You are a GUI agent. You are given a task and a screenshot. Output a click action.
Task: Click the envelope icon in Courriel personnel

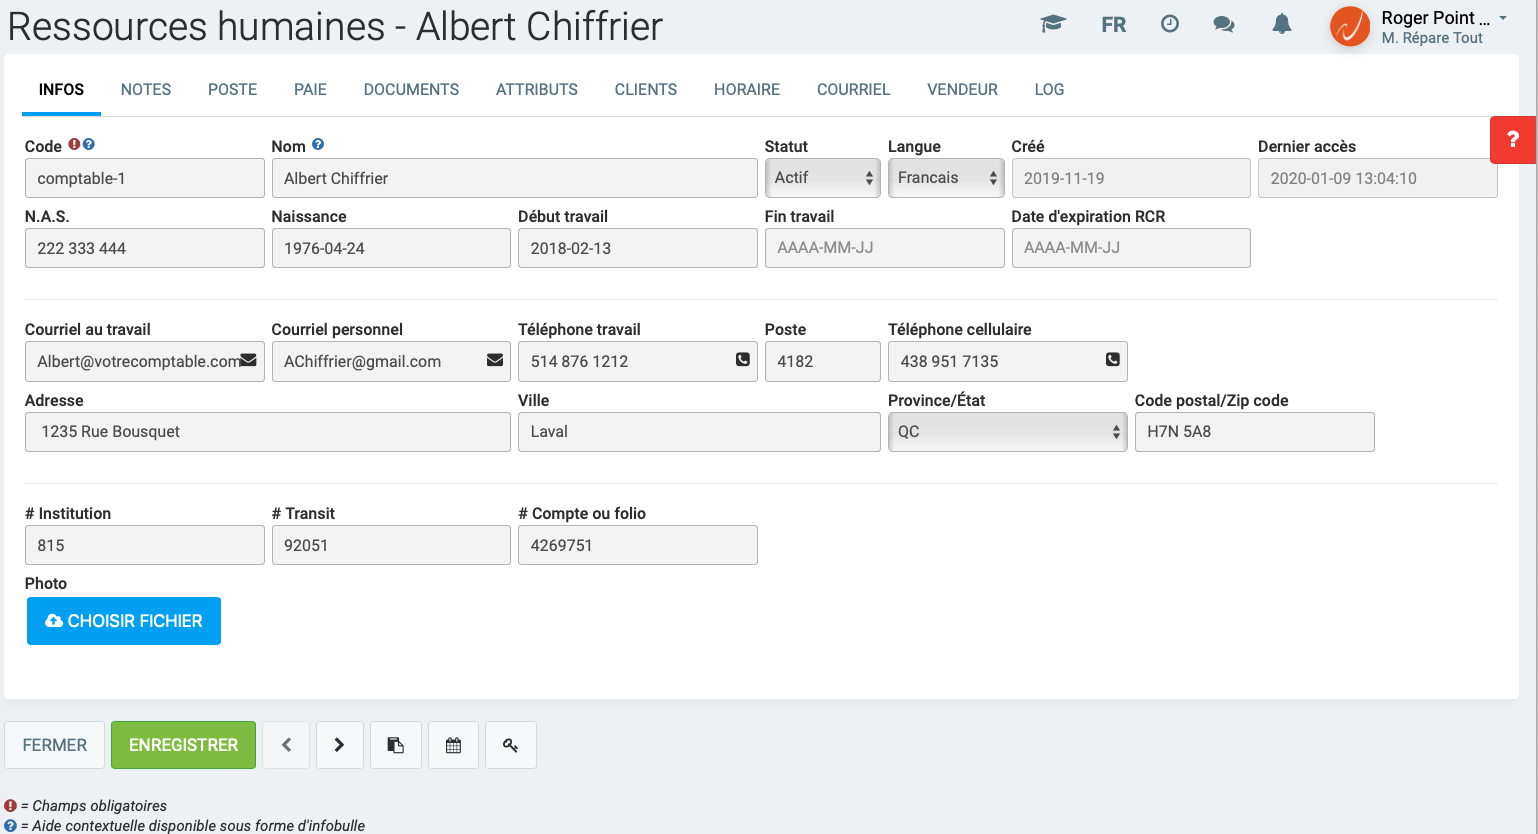click(494, 360)
